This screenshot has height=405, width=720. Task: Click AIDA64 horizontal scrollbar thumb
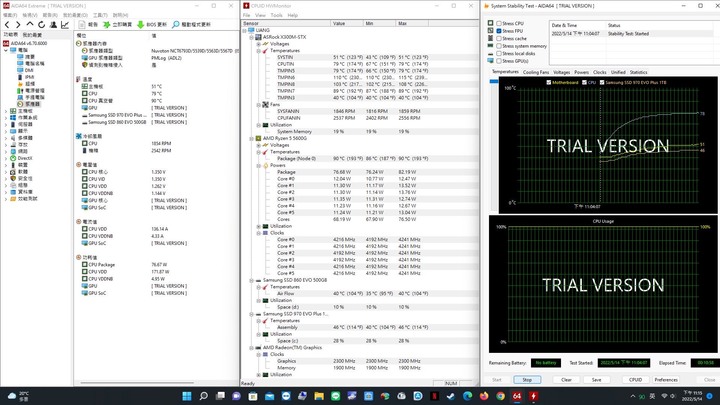pos(137,382)
